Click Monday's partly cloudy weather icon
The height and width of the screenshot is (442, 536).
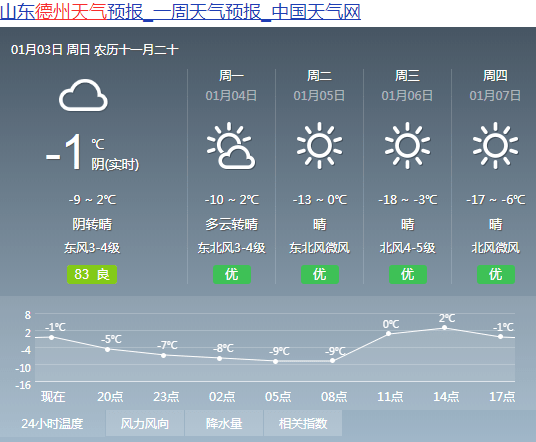231,146
